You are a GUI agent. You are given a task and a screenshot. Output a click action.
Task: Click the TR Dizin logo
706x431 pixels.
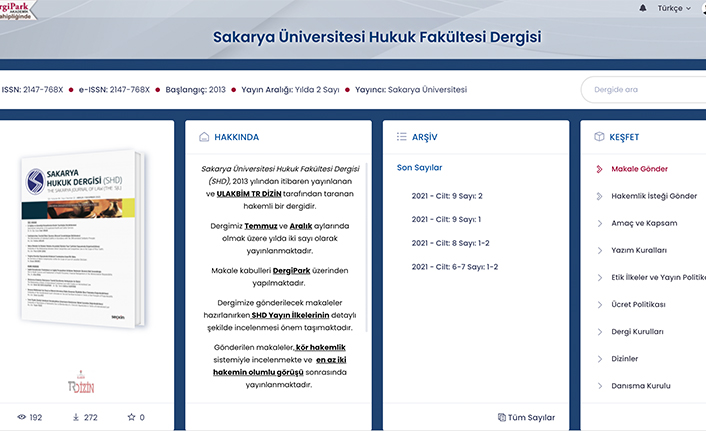81,382
